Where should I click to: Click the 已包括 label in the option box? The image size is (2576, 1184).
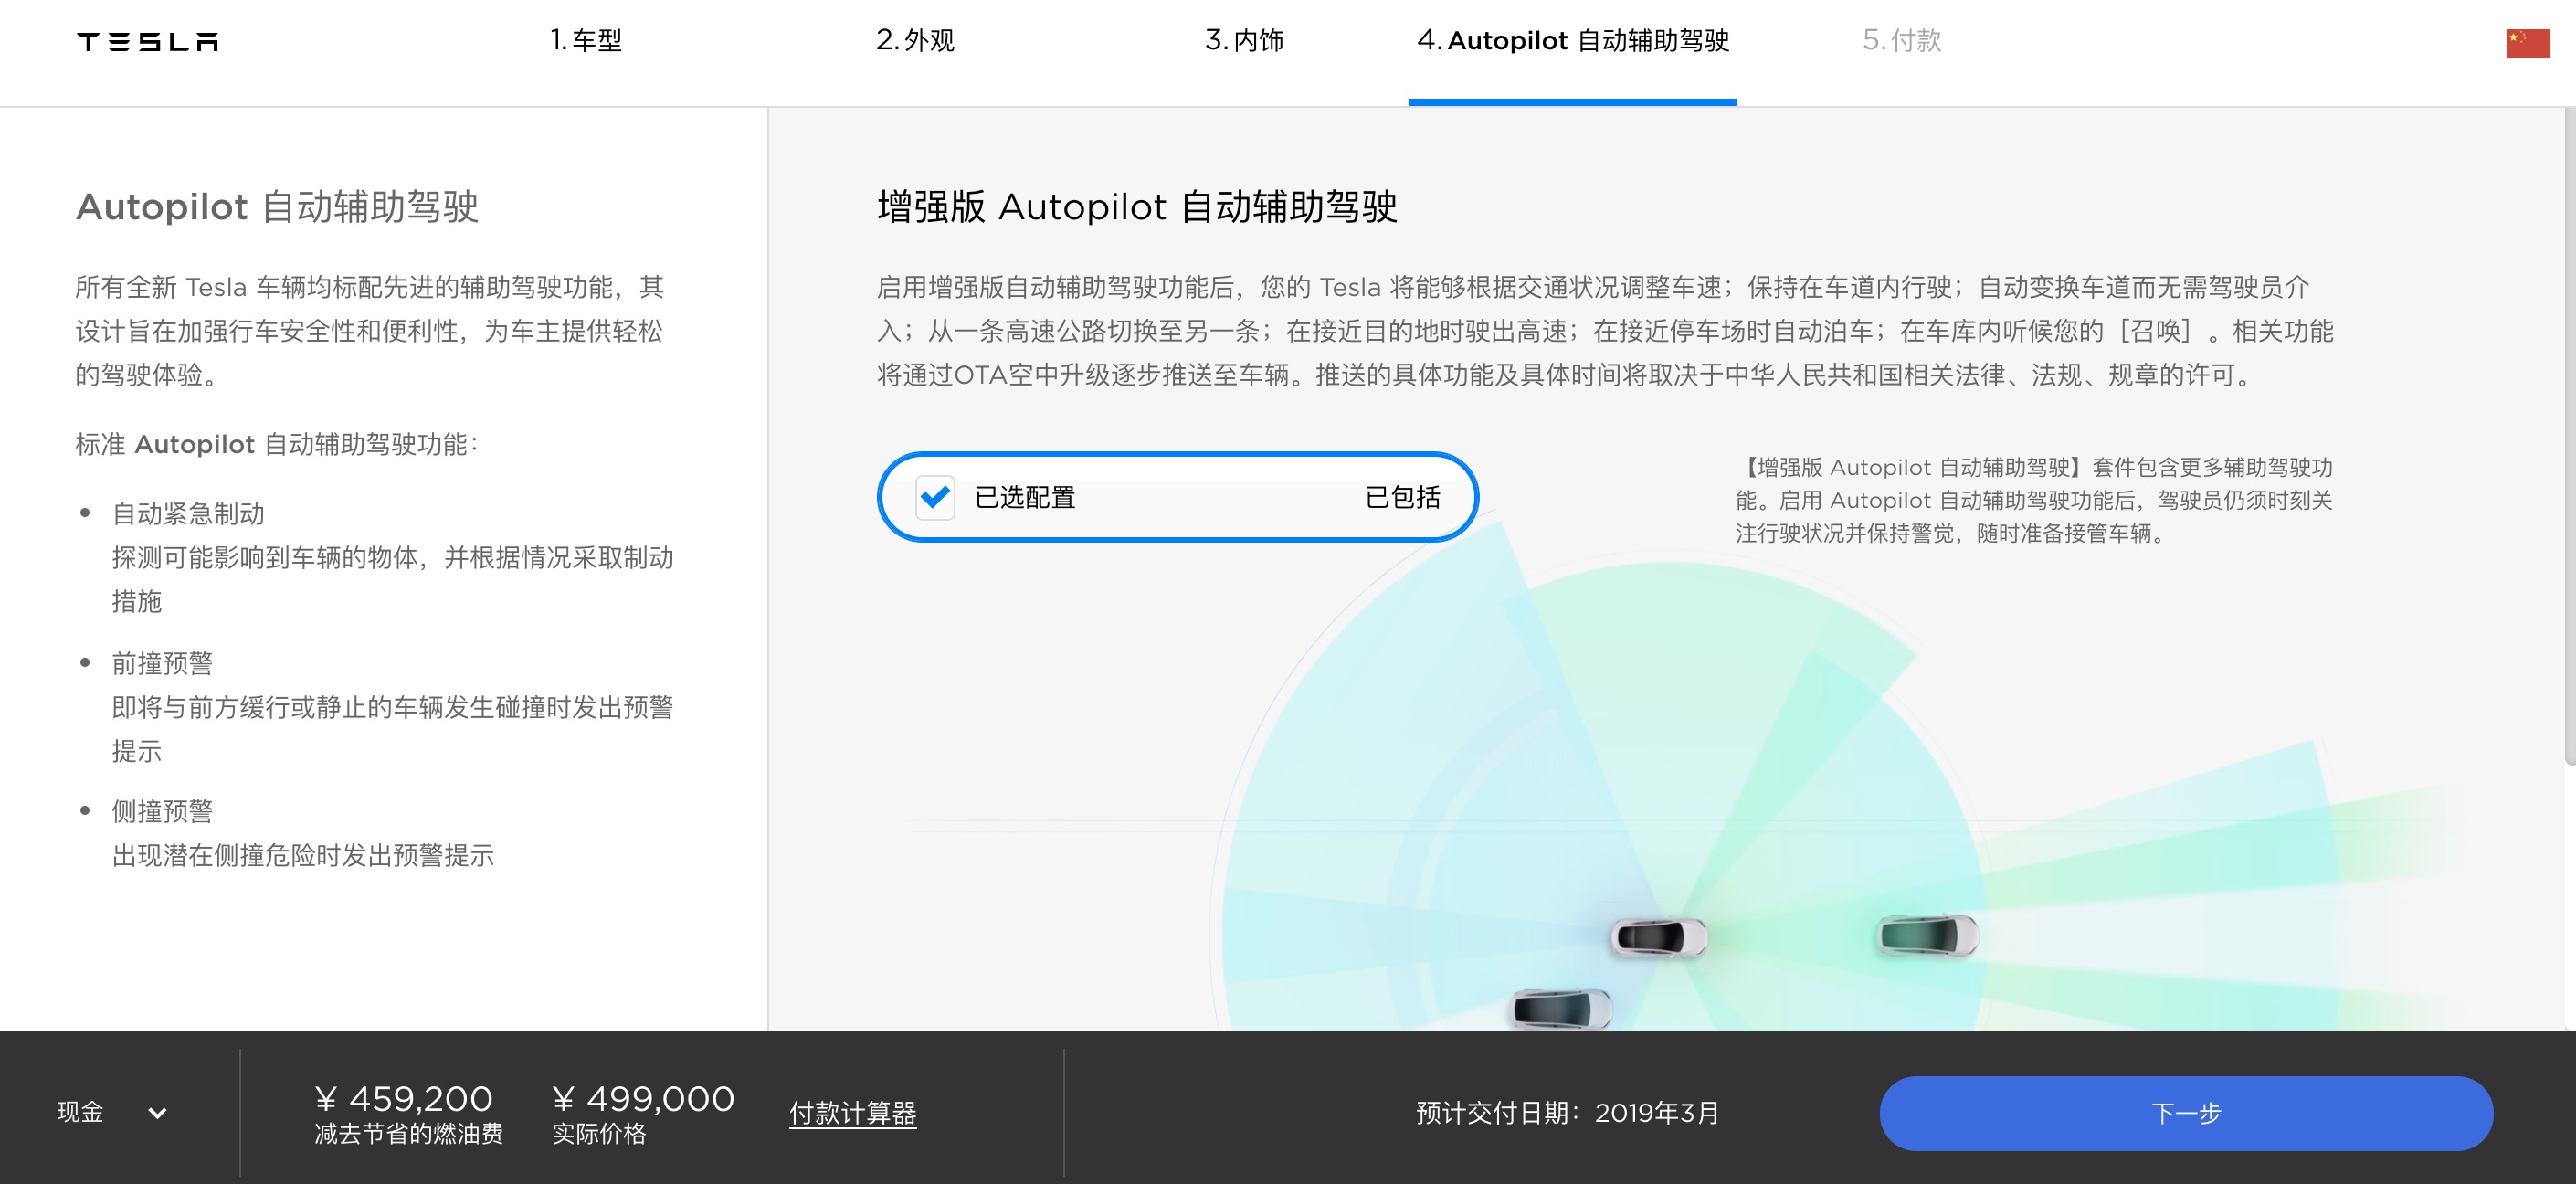[x=1402, y=497]
